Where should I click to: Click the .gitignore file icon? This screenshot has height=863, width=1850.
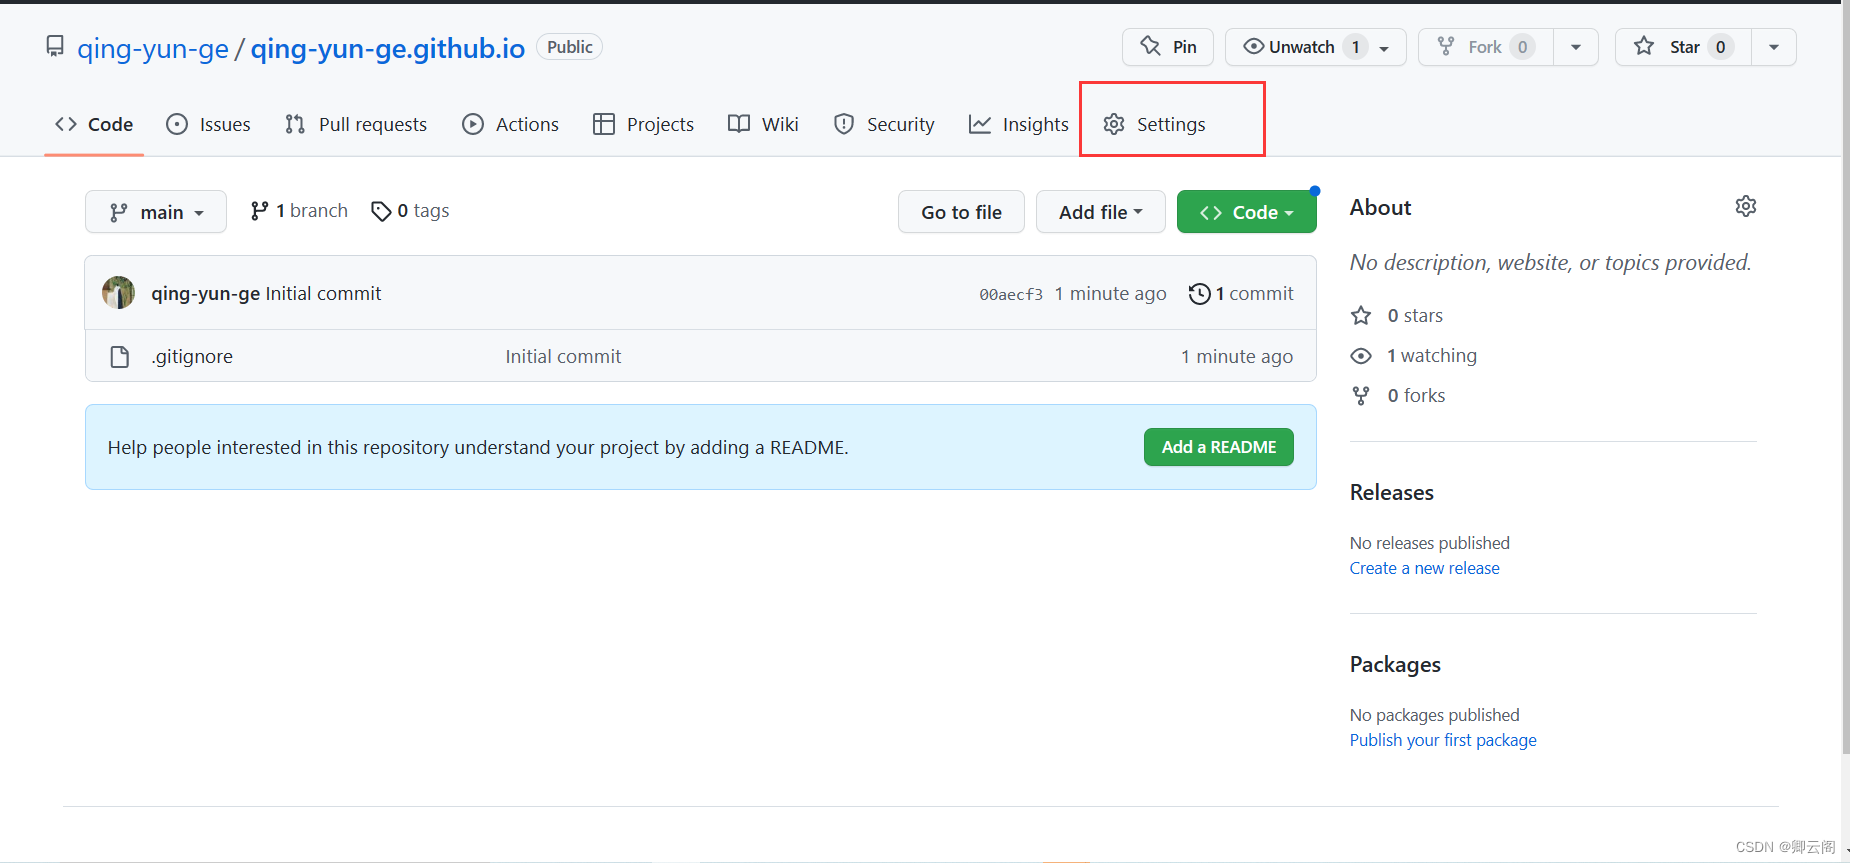pos(119,357)
